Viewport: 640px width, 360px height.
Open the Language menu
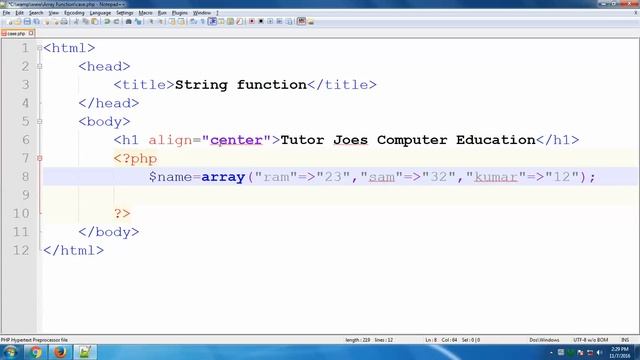100,13
